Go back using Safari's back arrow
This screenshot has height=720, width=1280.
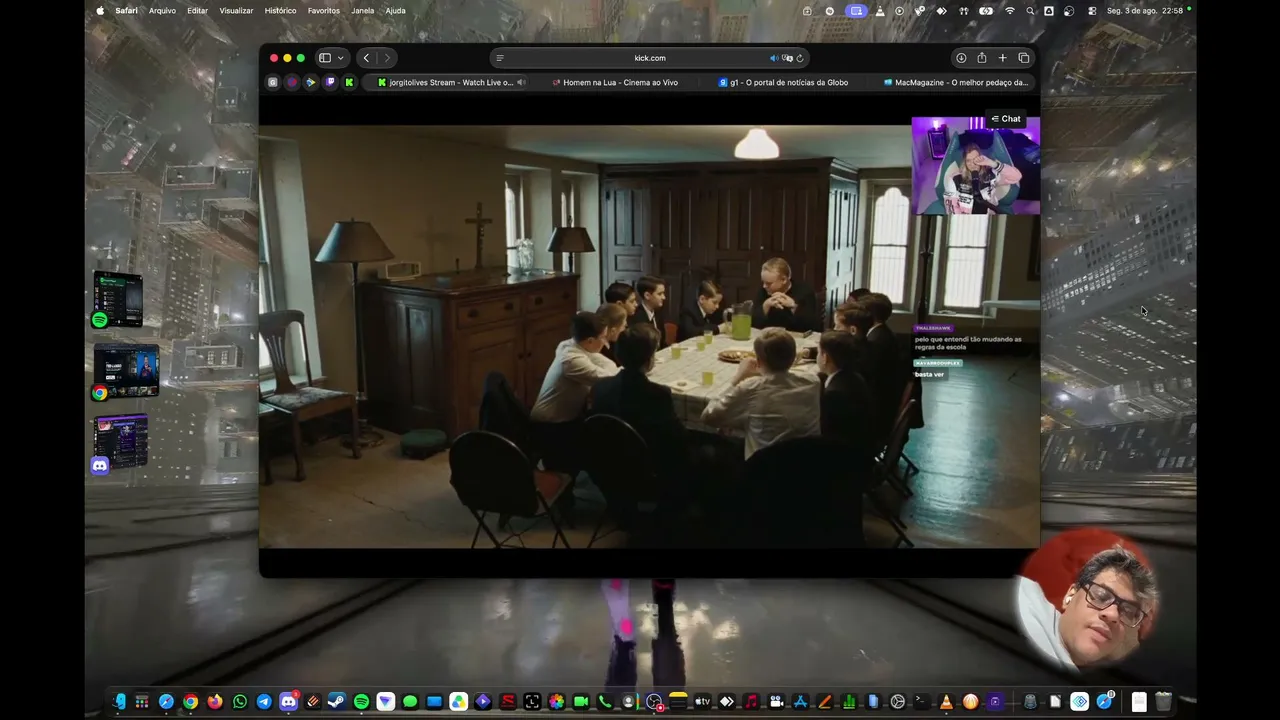[367, 58]
